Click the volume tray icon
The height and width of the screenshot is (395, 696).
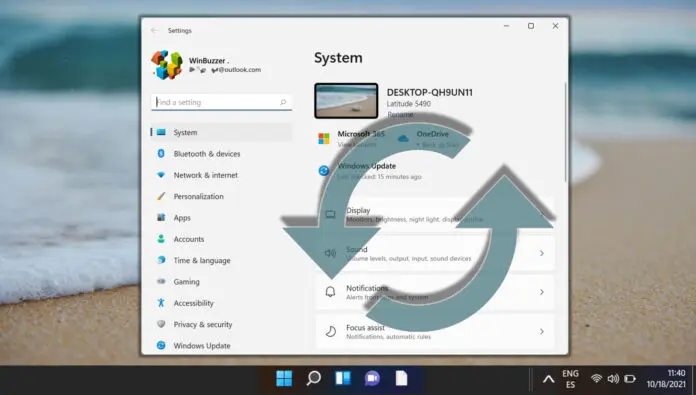pyautogui.click(x=613, y=379)
